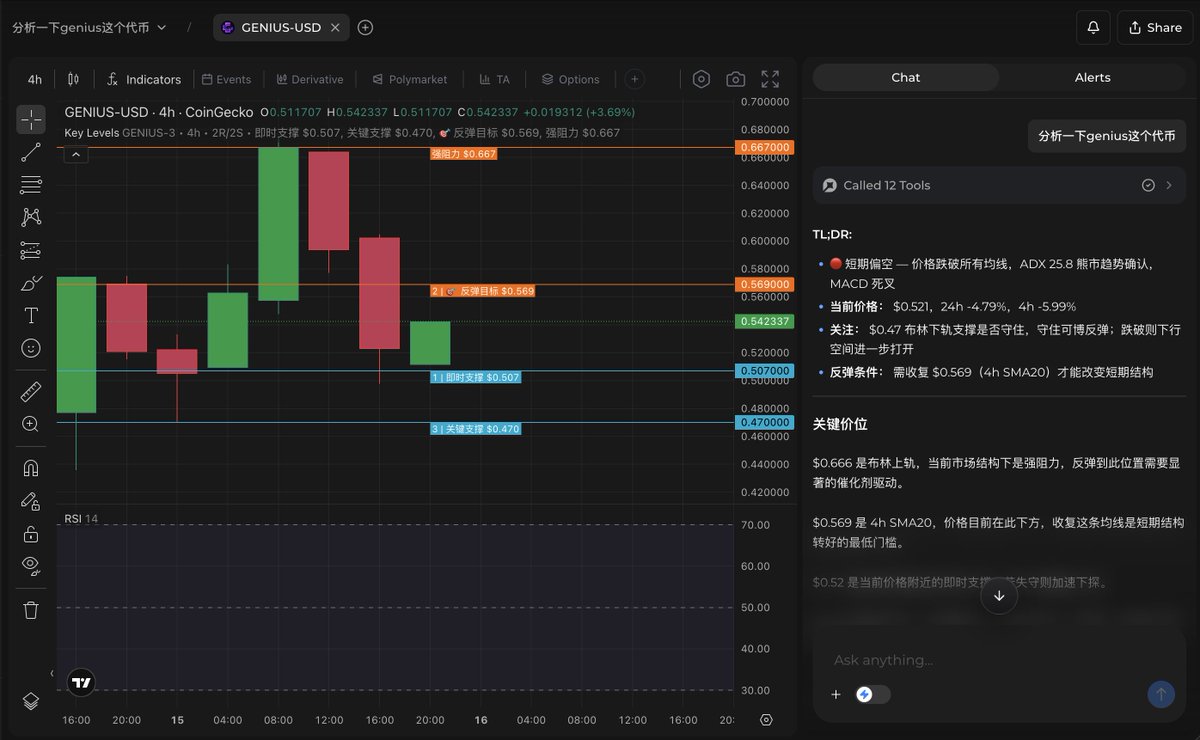Click the 0.667000 resistance price label

[x=764, y=147]
